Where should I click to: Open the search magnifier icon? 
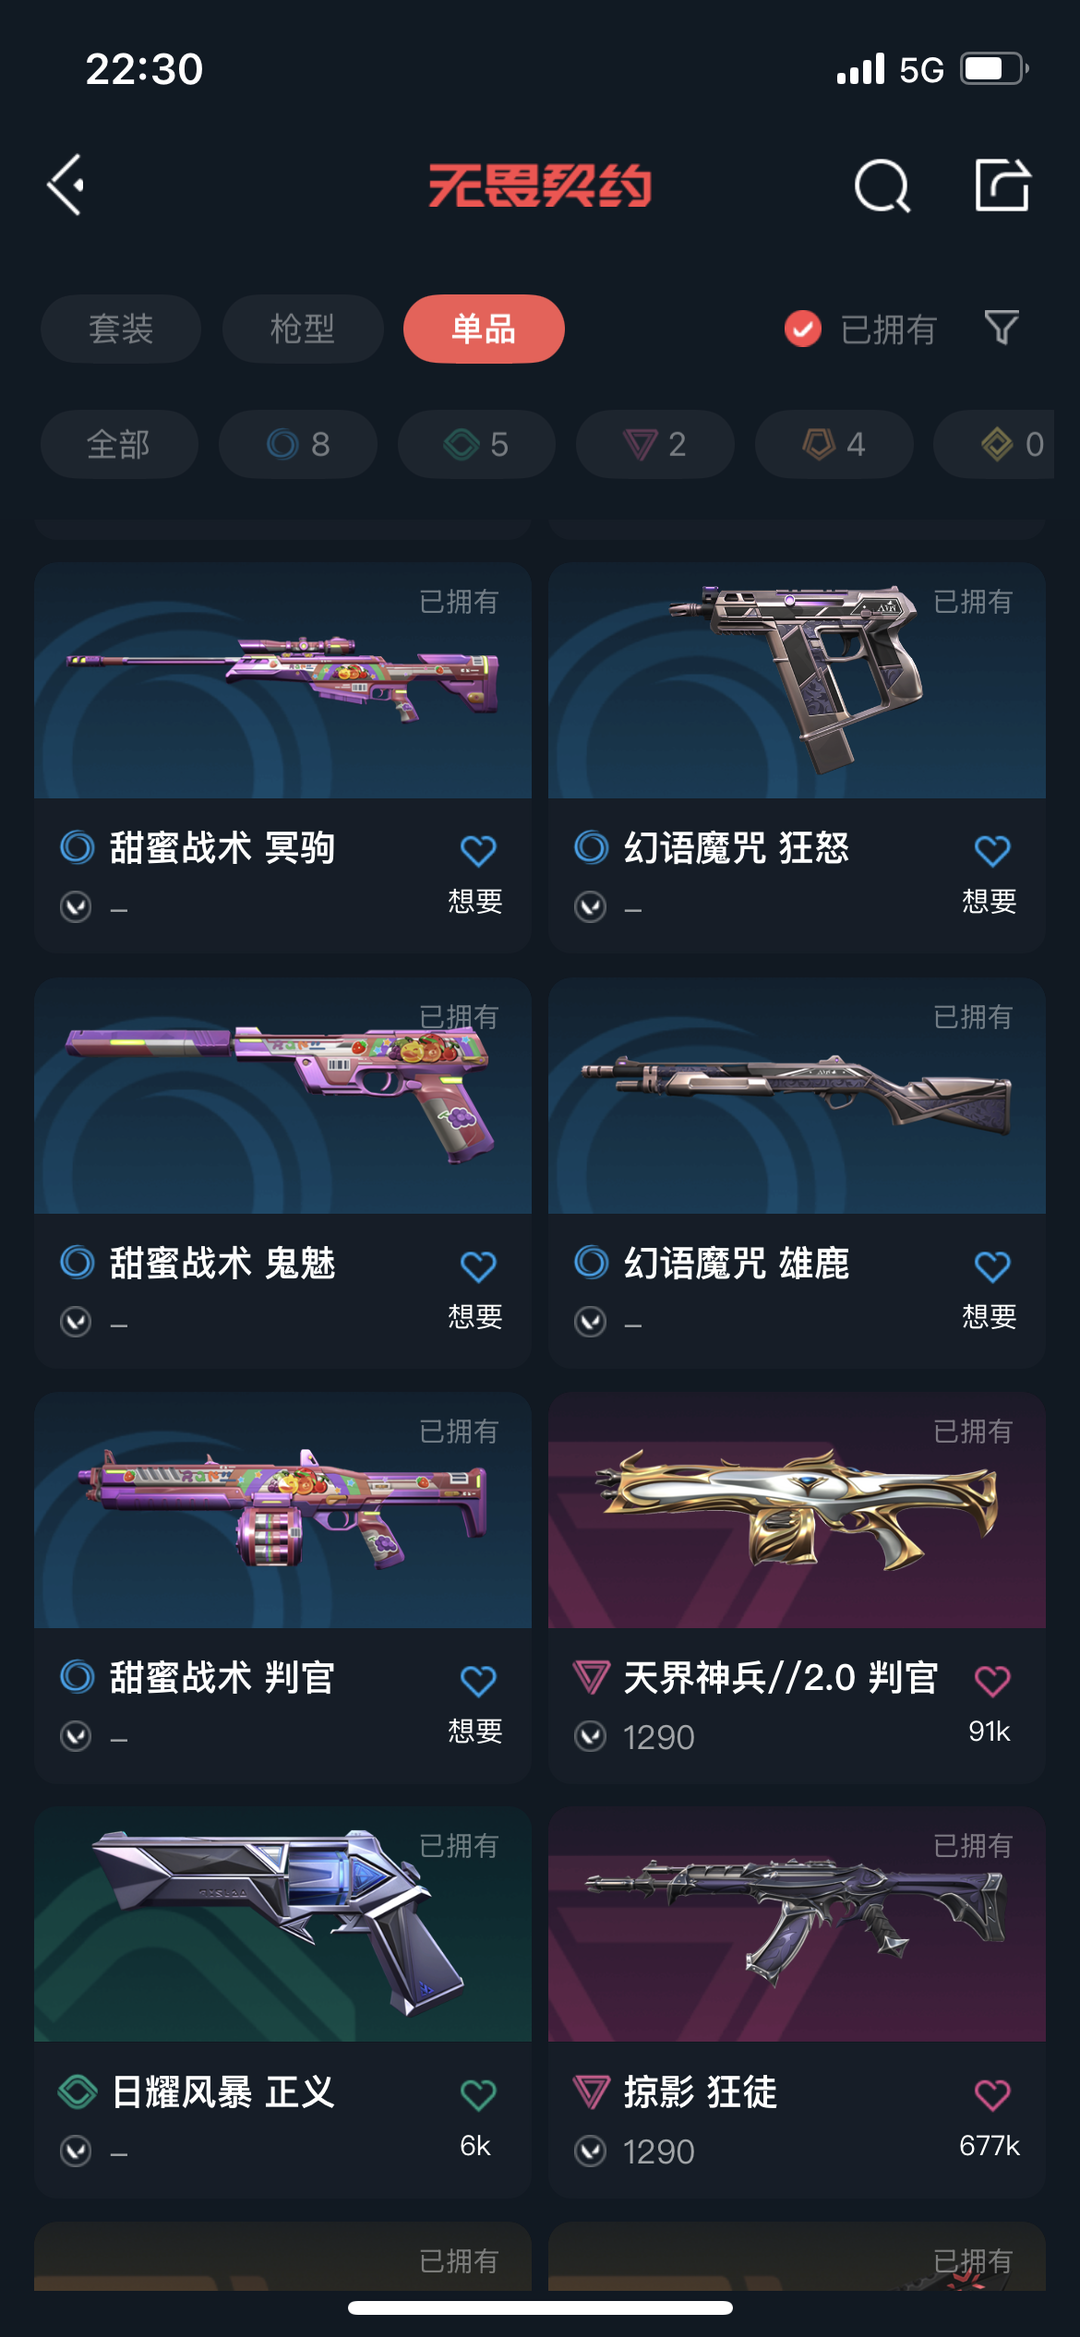882,185
